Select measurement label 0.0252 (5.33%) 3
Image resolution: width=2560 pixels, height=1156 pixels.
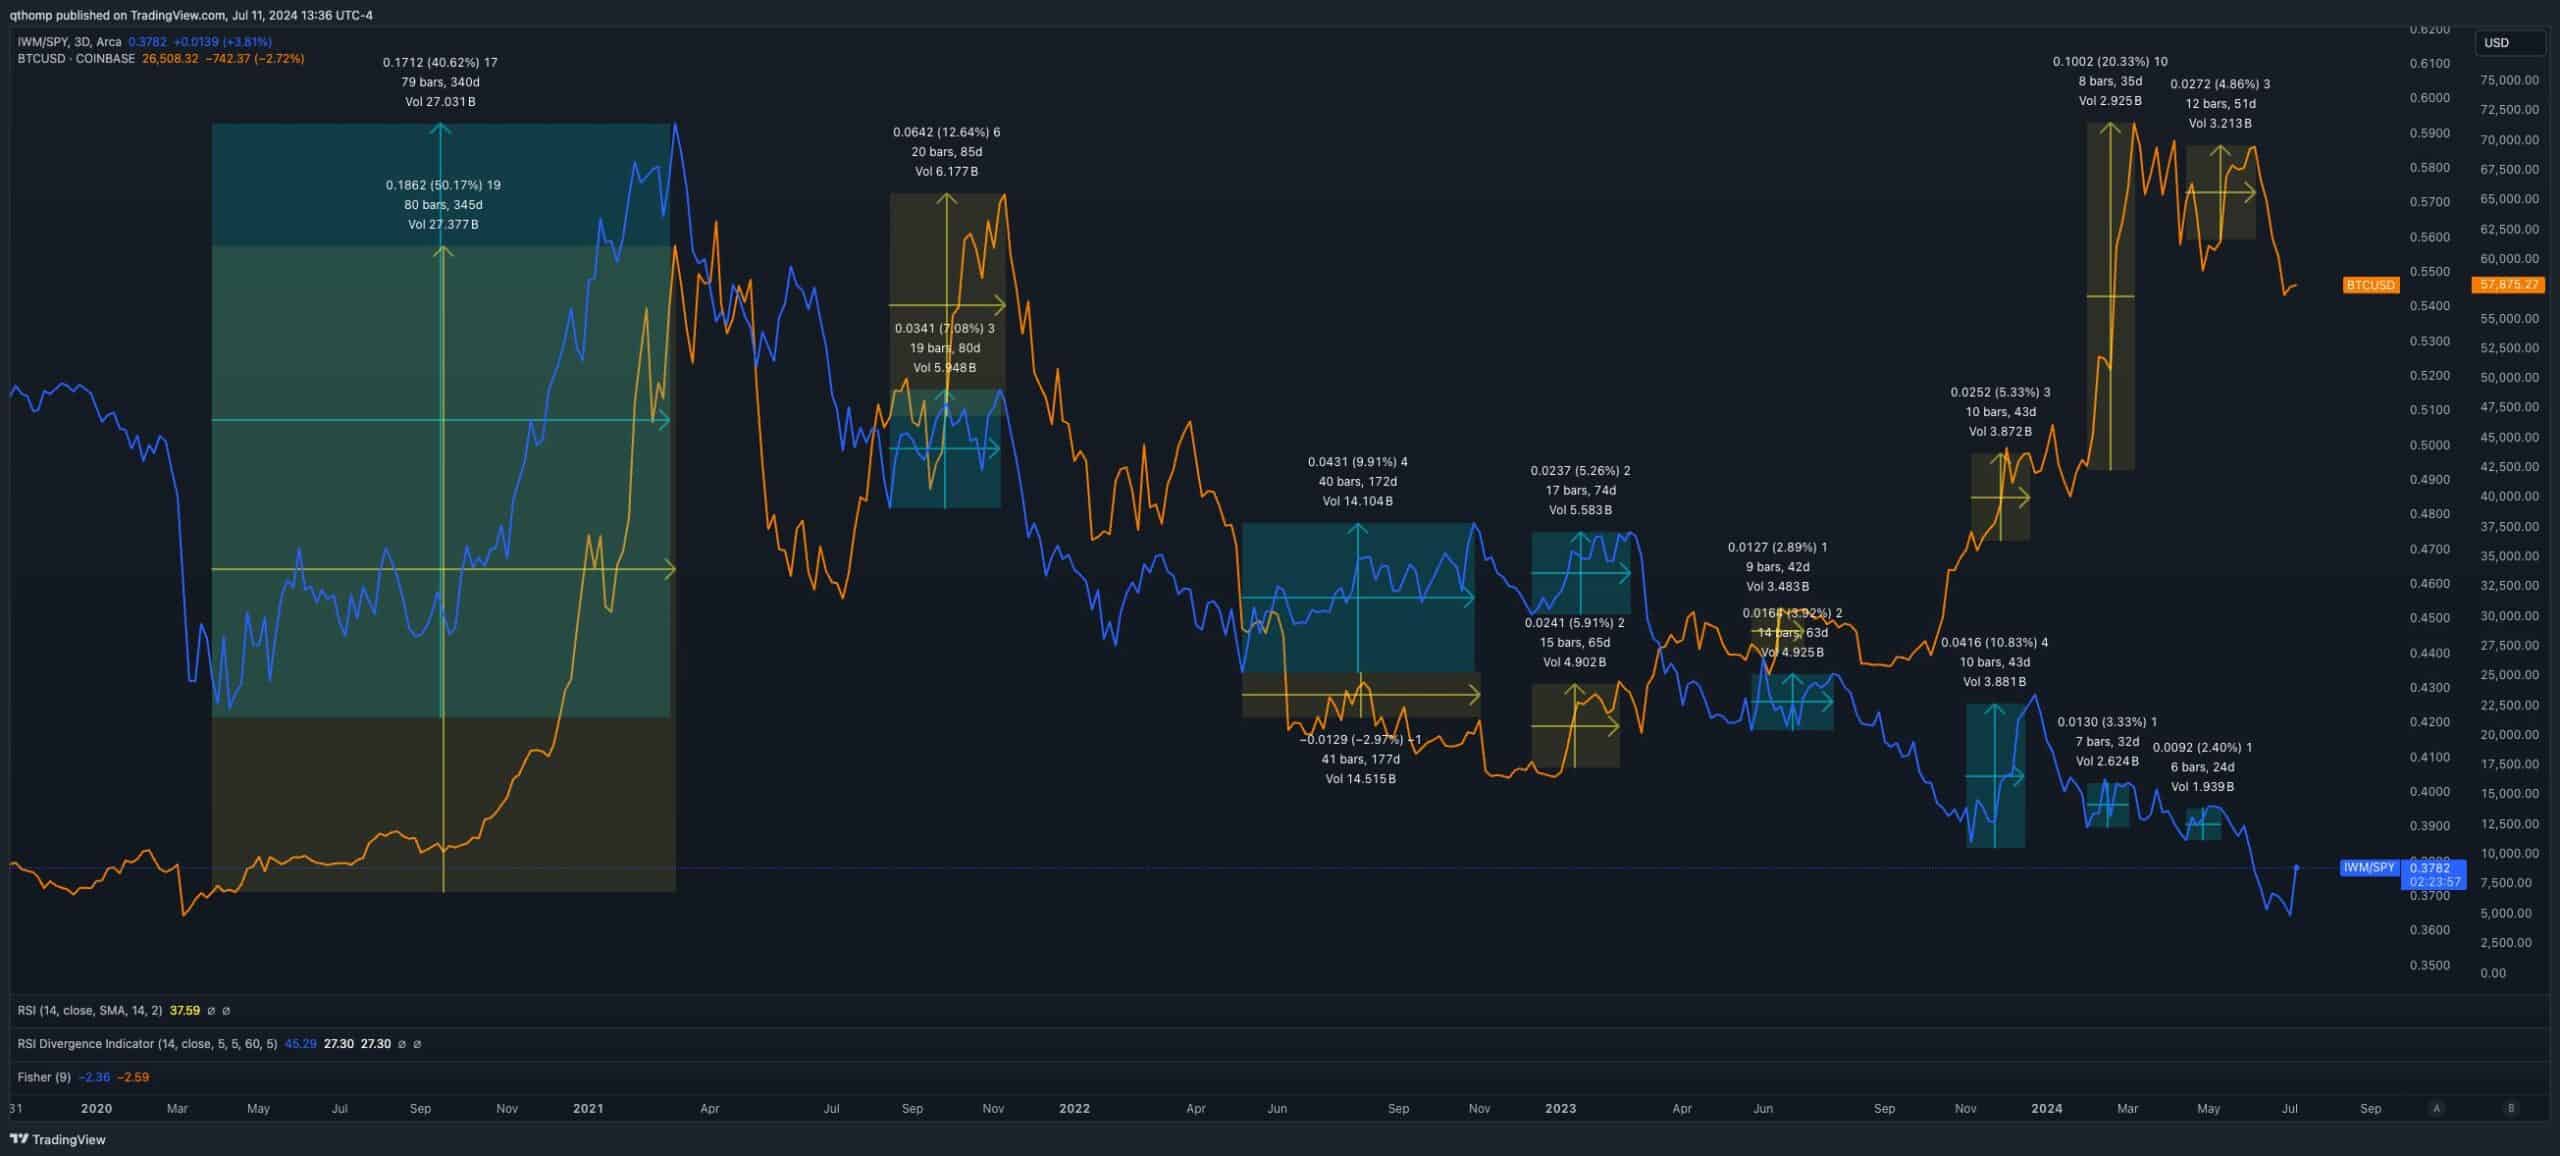(2000, 393)
